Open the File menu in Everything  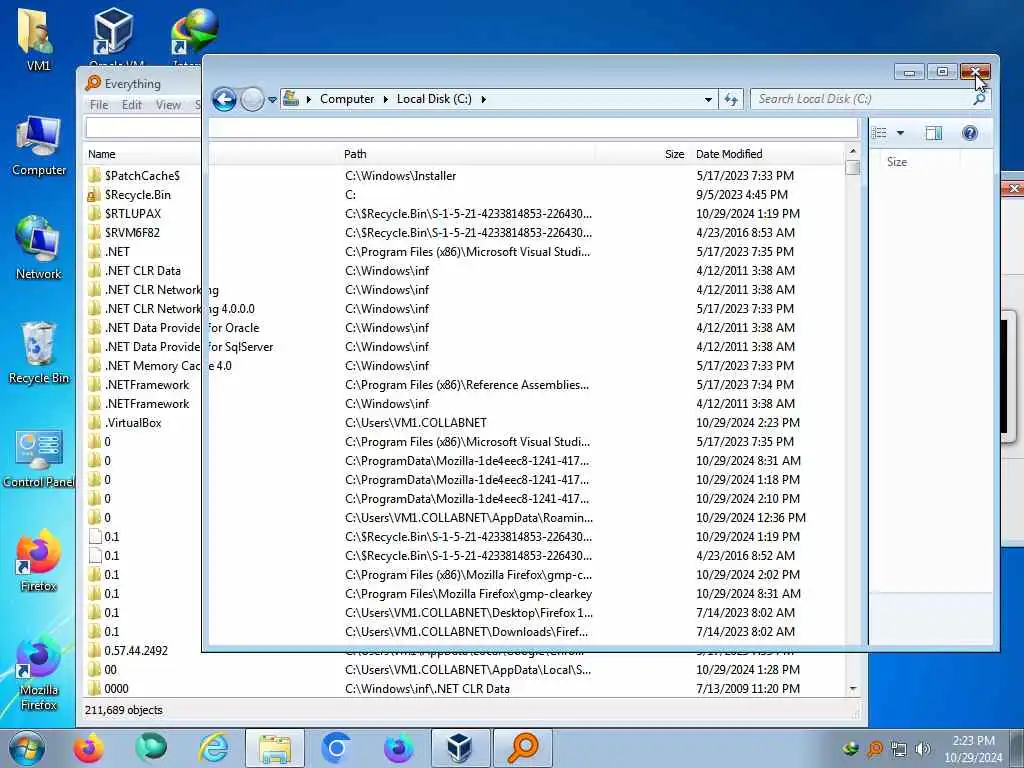[99, 105]
